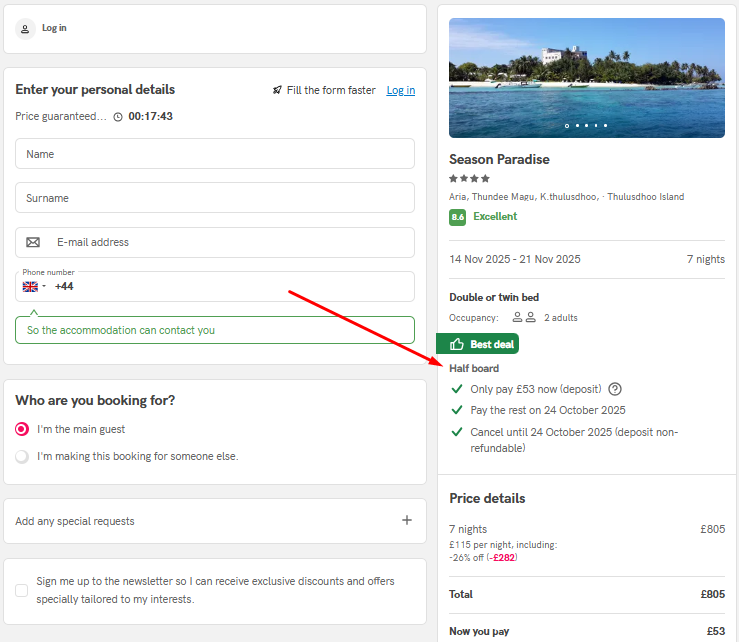Click the envelope icon in the e-mail field
This screenshot has height=642, width=739.
pos(33,242)
